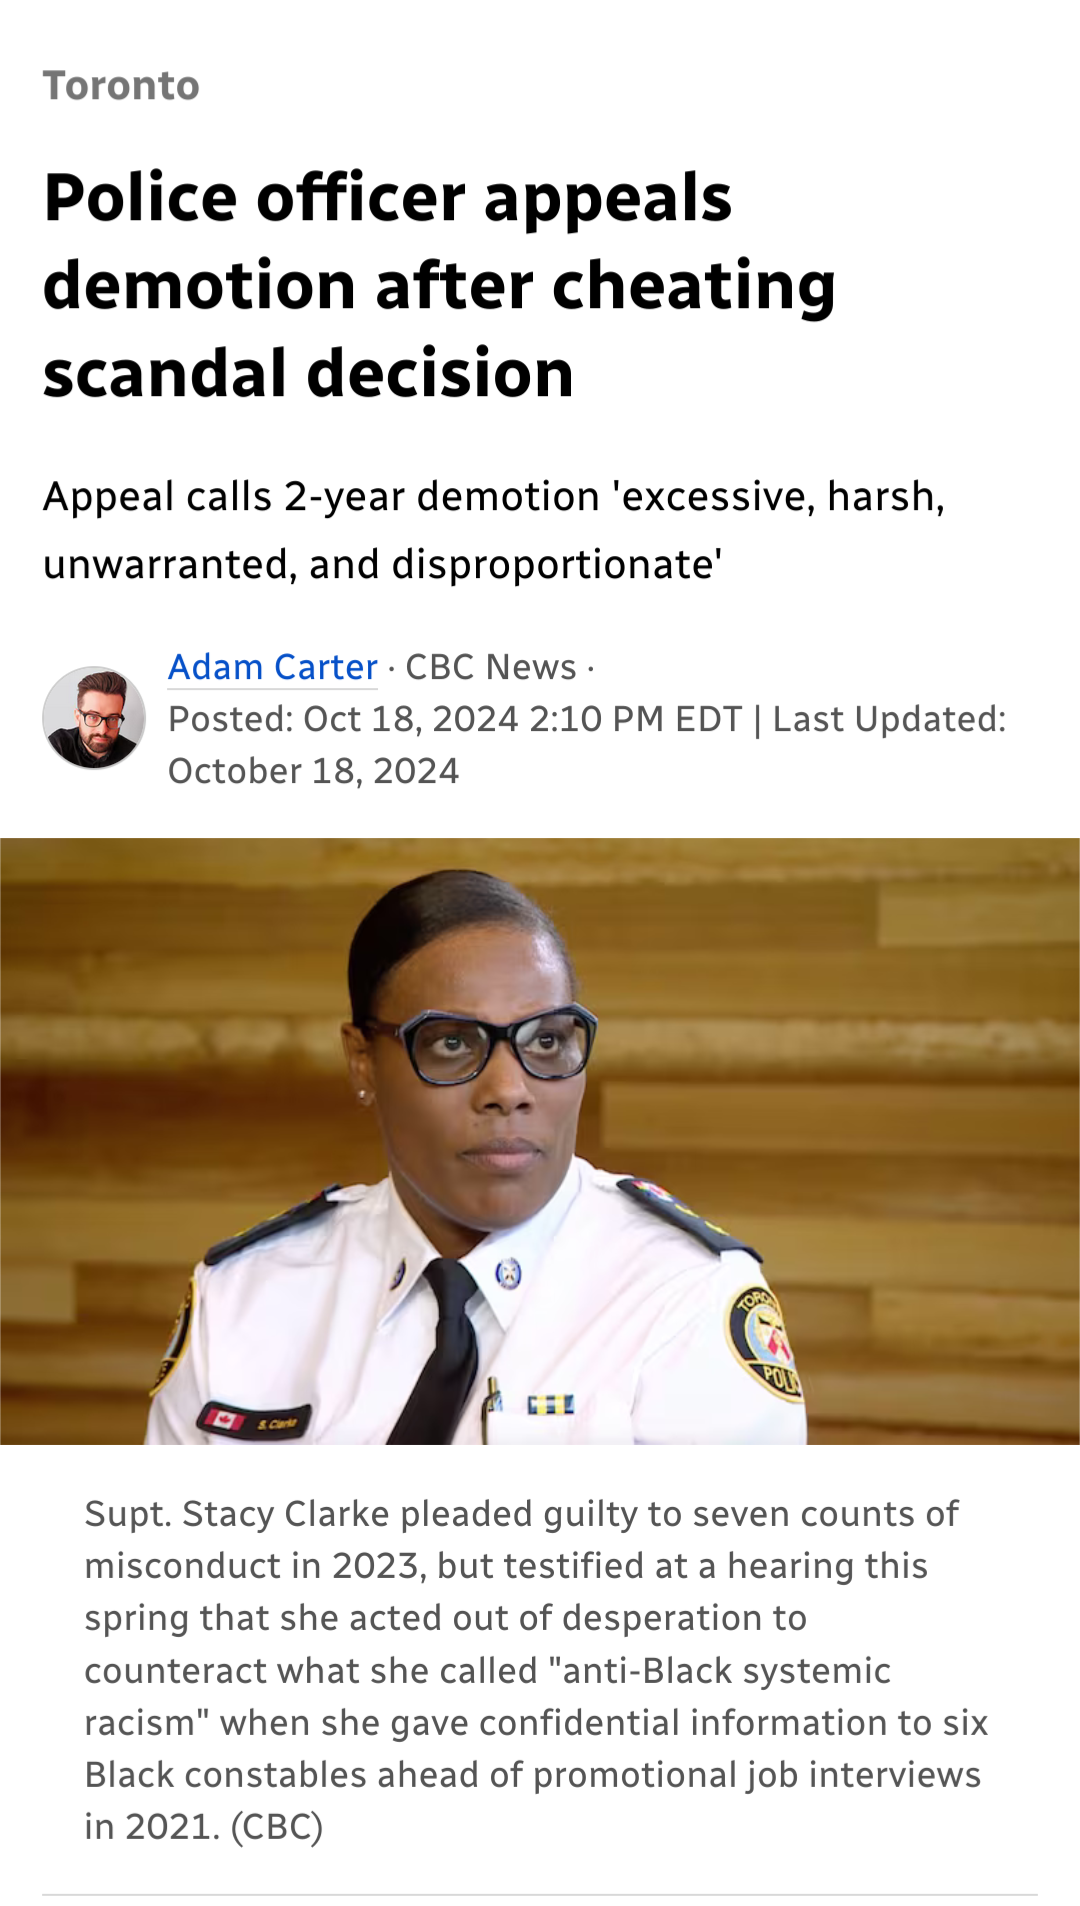This screenshot has height=1906, width=1080.
Task: Tap the main photo of the officer
Action: 540,1141
